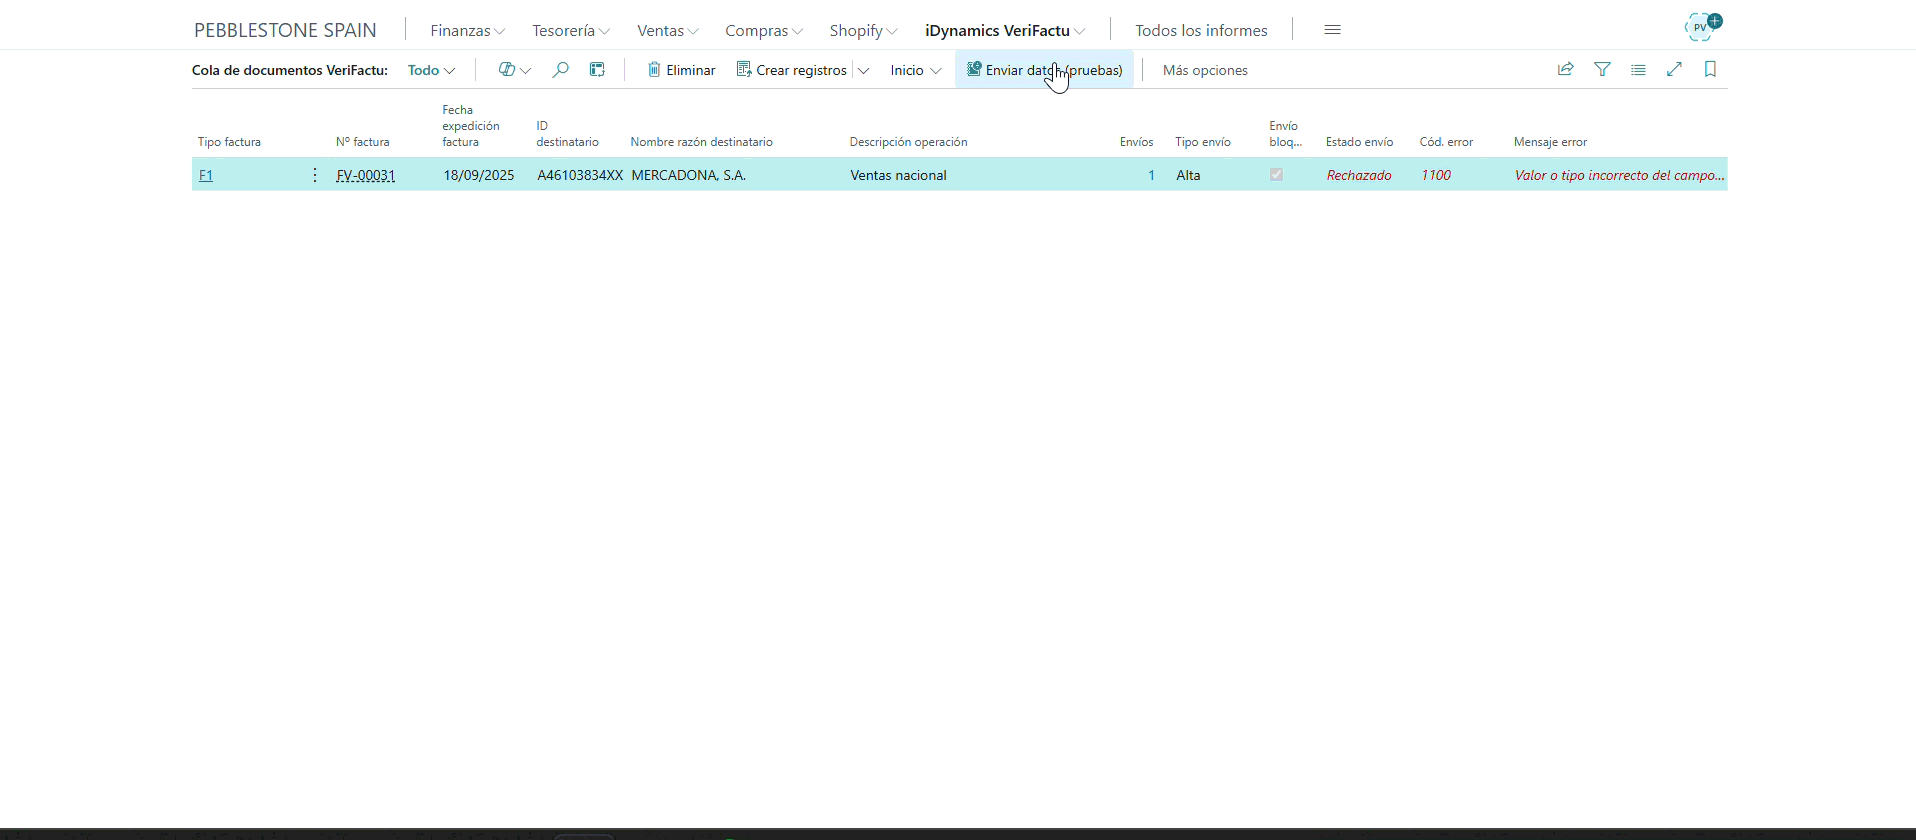The height and width of the screenshot is (840, 1916).
Task: Click the share page icon
Action: [x=1566, y=70]
